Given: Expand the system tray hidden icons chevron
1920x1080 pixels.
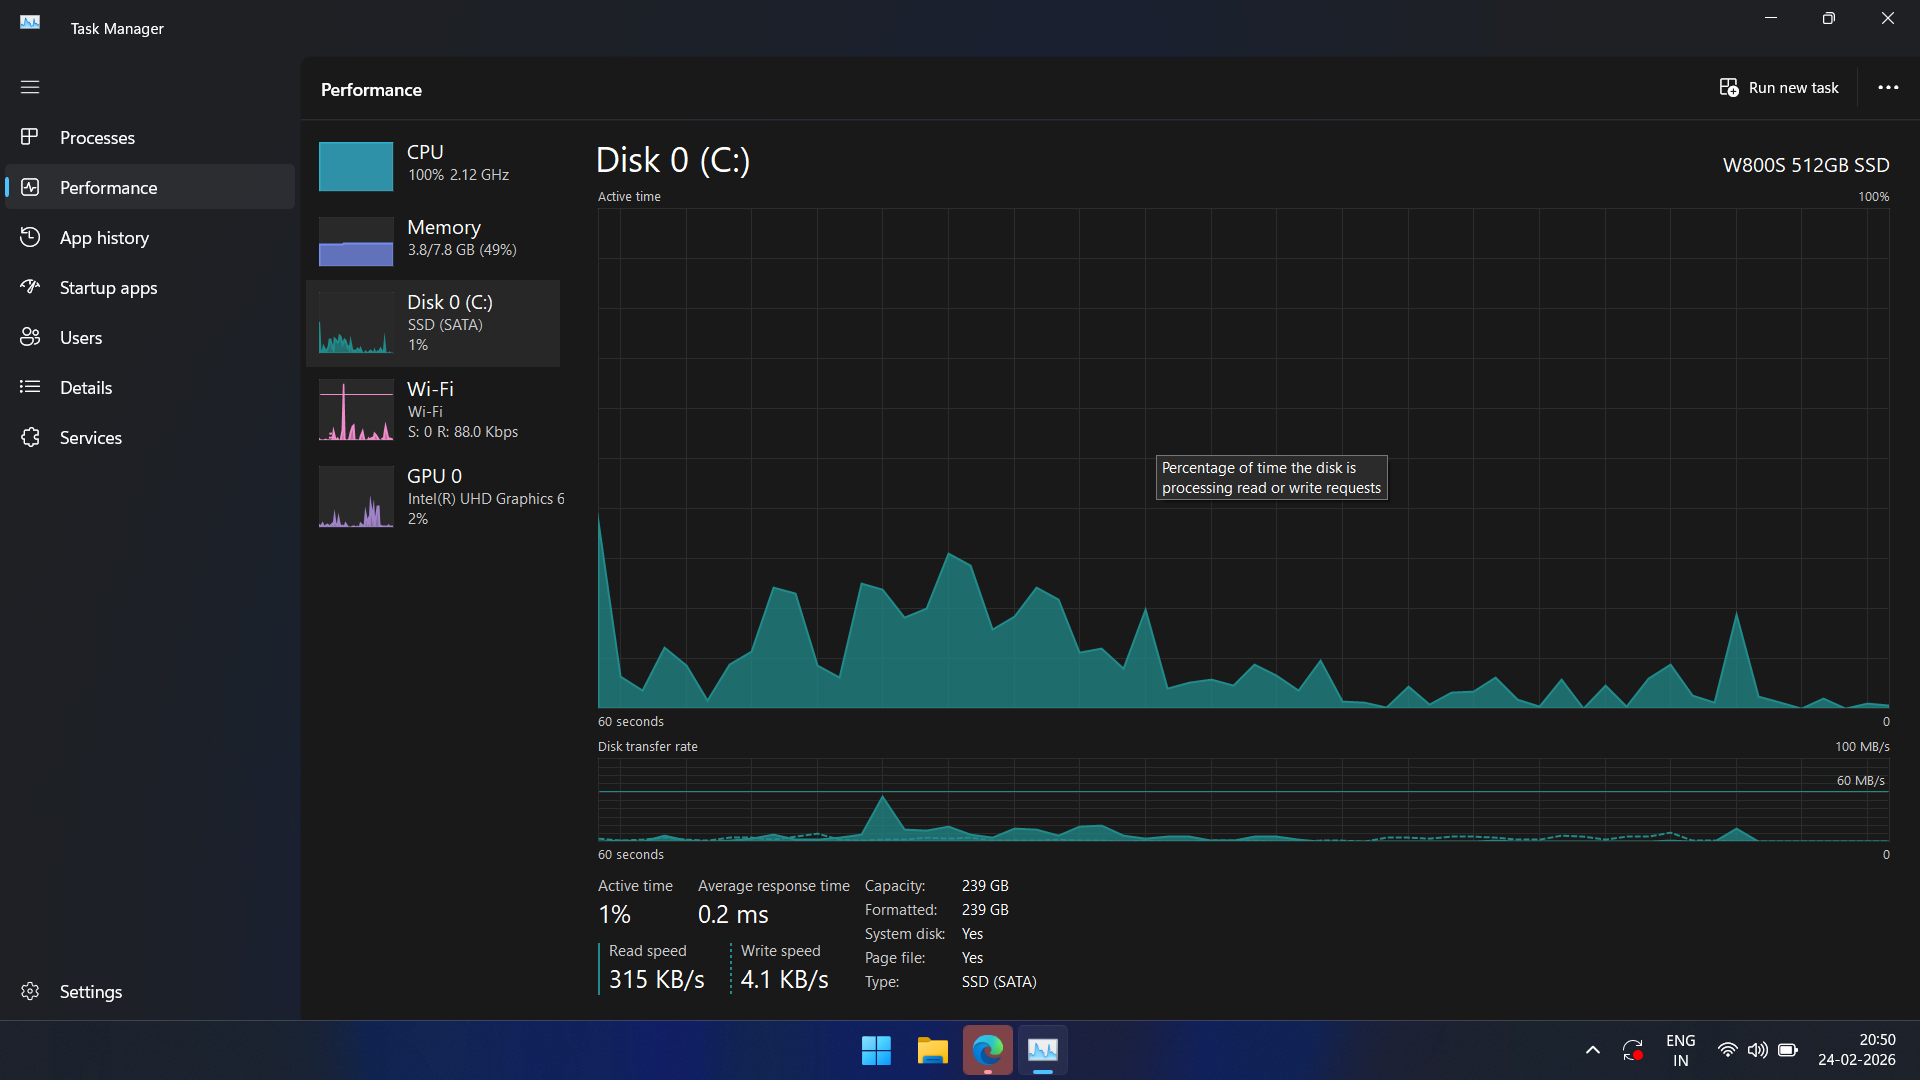Looking at the screenshot, I should [1593, 1050].
